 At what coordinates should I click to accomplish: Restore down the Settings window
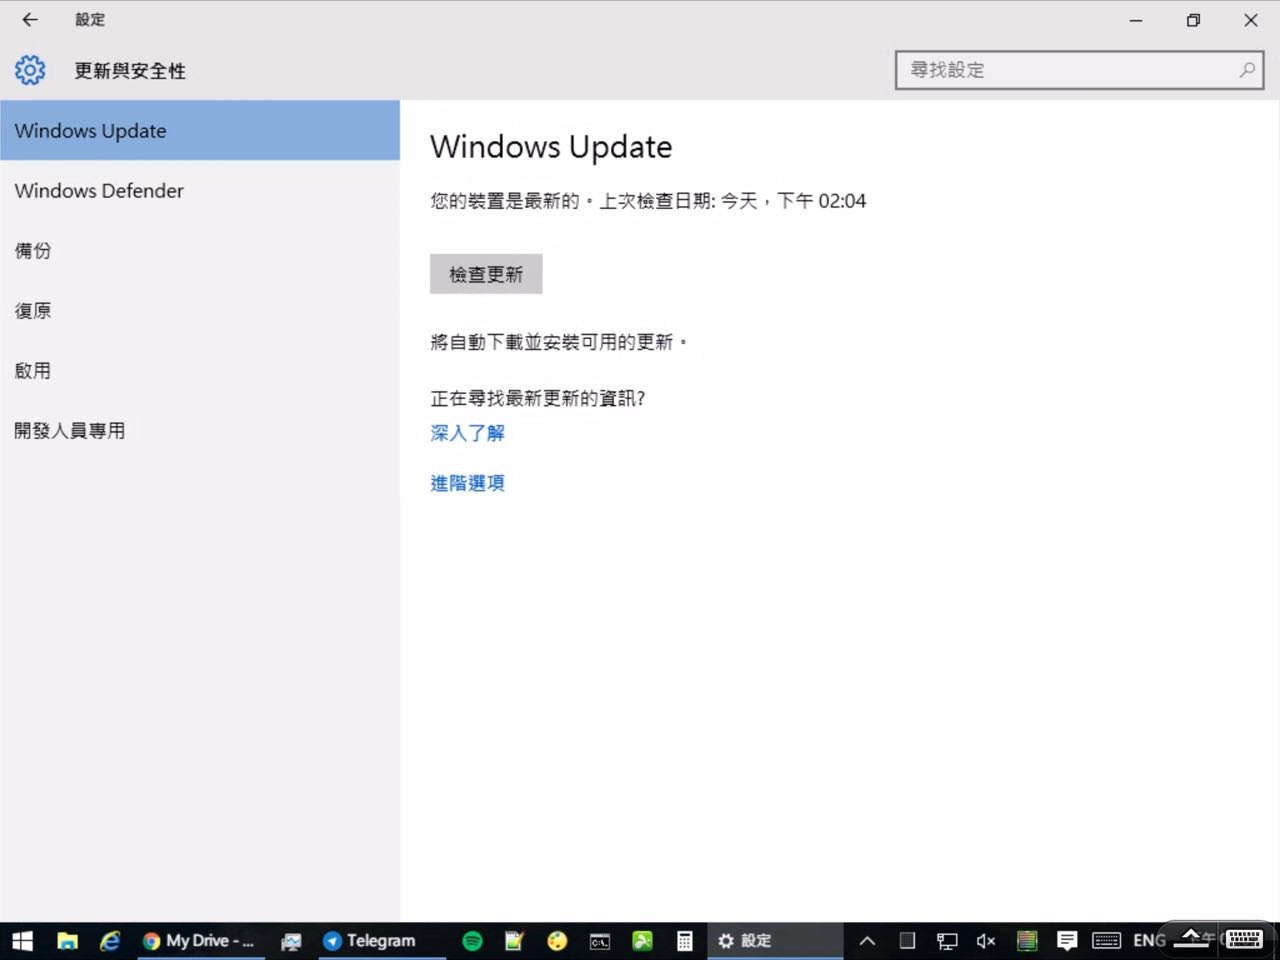click(1193, 20)
